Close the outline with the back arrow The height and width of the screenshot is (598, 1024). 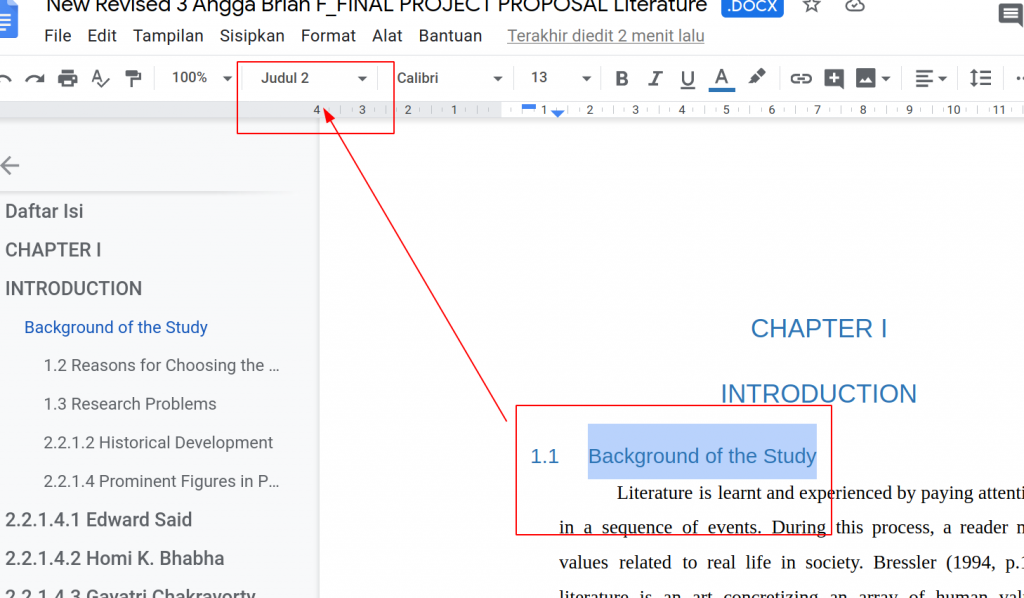(x=11, y=165)
